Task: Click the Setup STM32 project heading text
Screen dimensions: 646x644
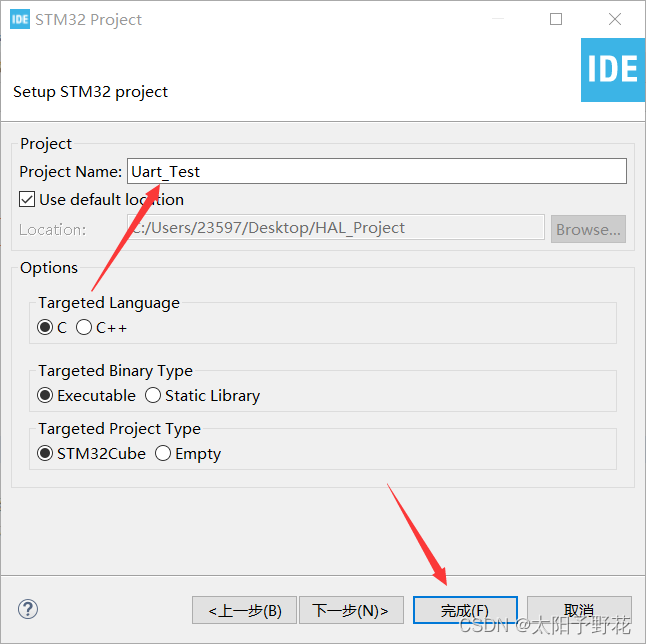Action: (x=90, y=91)
